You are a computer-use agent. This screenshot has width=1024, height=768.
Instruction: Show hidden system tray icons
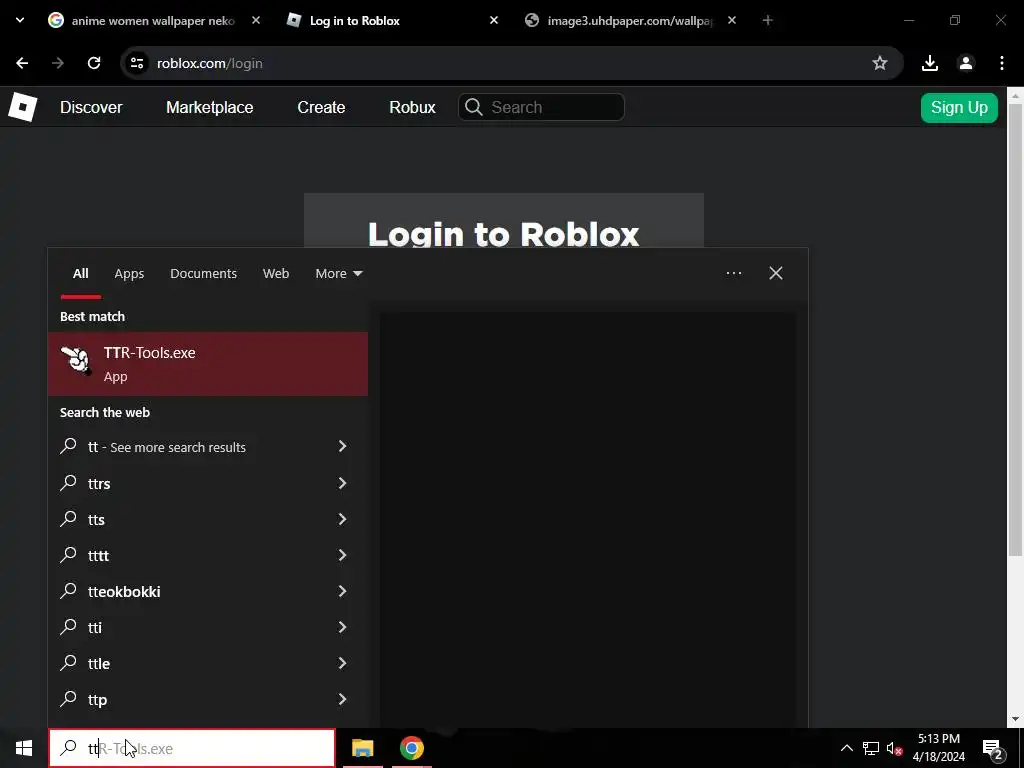[x=846, y=748]
